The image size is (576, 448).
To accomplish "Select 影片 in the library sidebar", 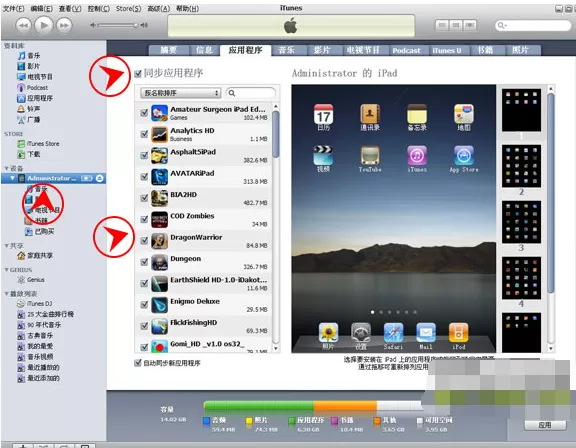I will [29, 66].
